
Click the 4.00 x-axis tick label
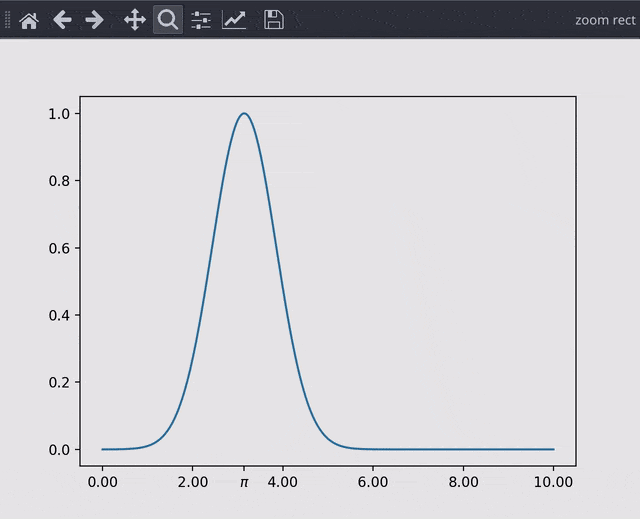coord(282,482)
